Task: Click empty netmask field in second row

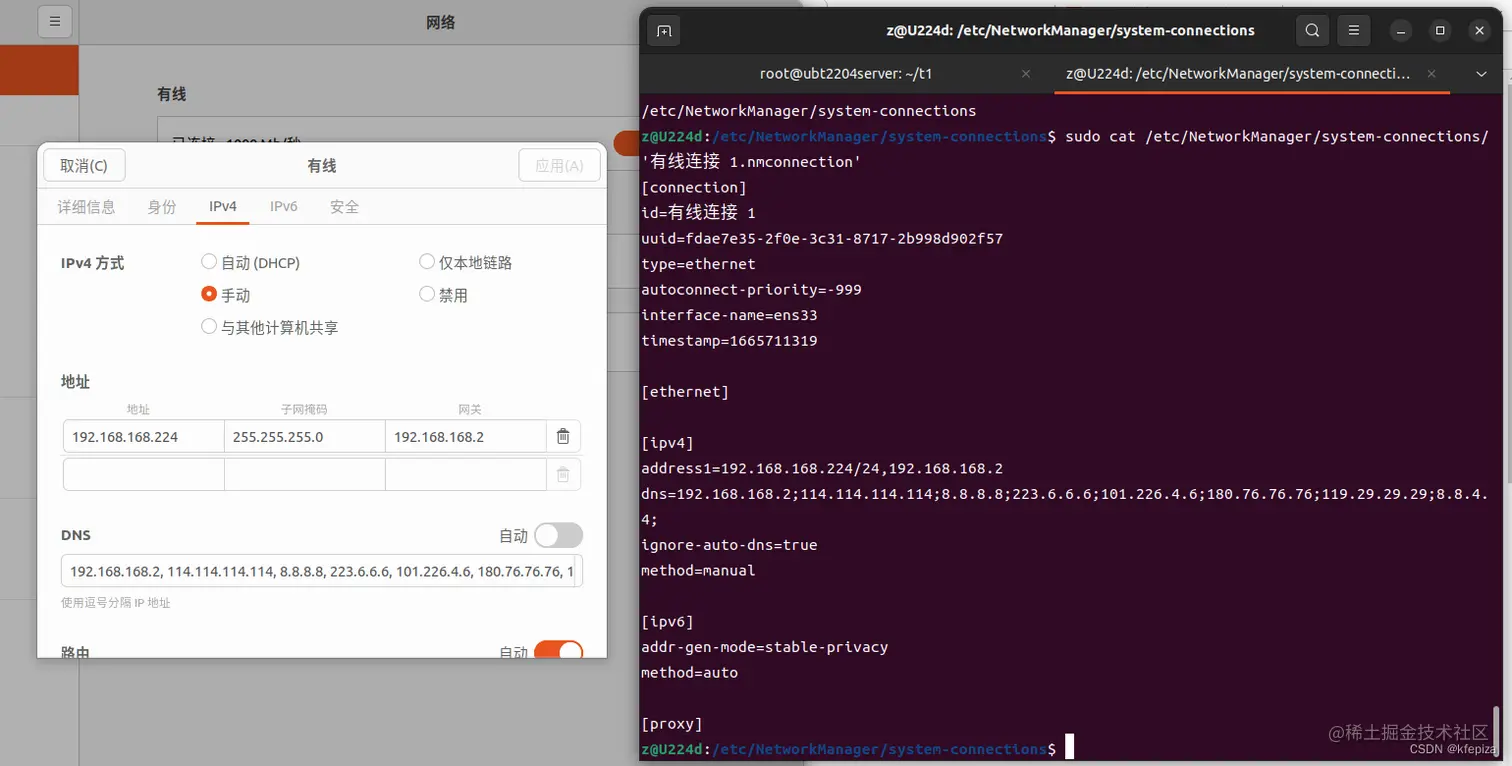Action: pos(305,475)
